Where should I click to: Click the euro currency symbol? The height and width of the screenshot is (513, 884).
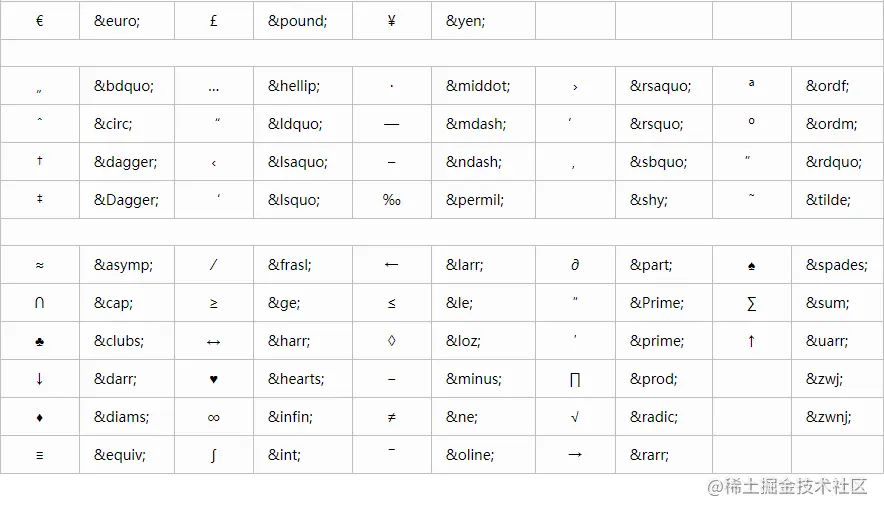pyautogui.click(x=39, y=20)
